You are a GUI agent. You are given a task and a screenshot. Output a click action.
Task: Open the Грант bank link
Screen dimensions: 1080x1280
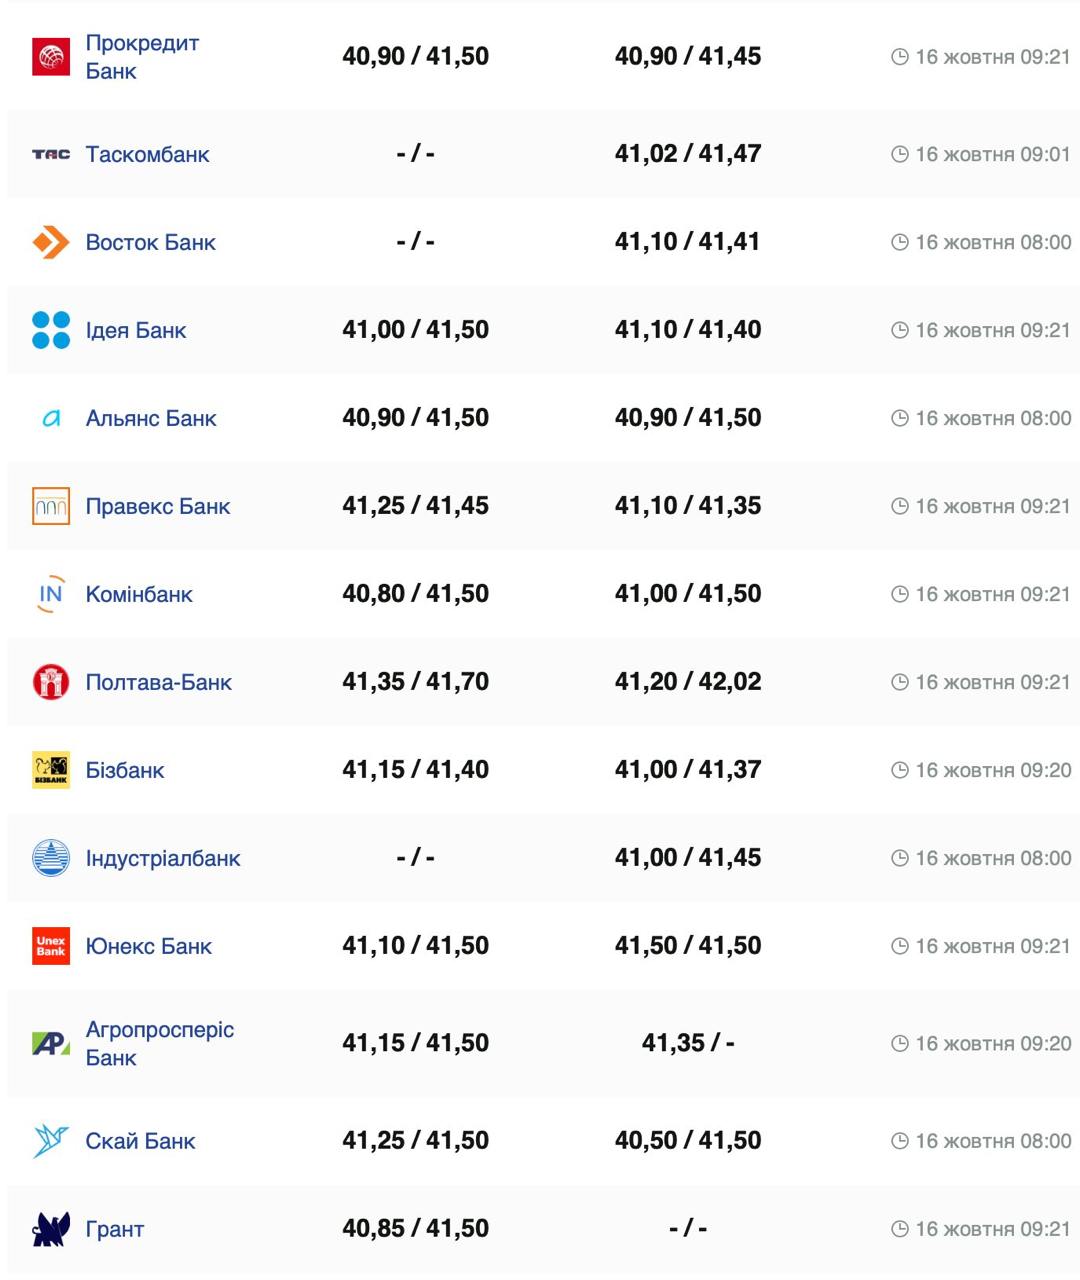(115, 1229)
